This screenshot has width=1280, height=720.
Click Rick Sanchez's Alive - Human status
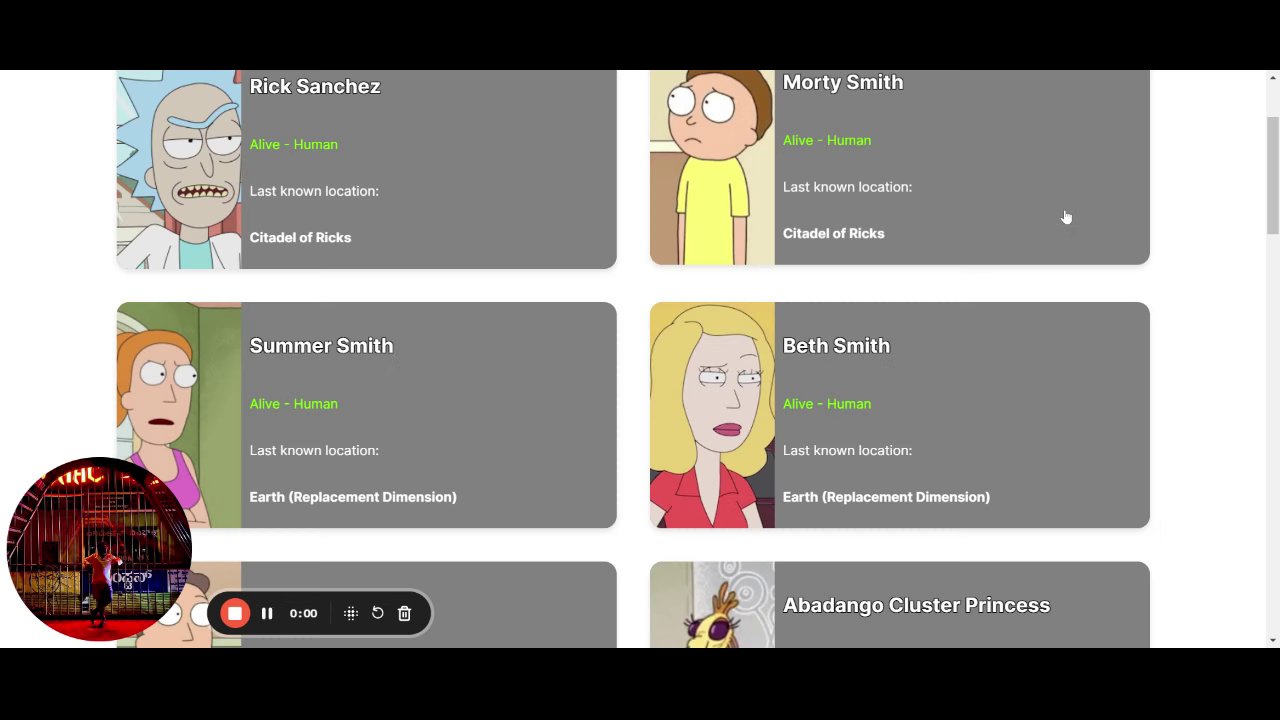pyautogui.click(x=294, y=144)
